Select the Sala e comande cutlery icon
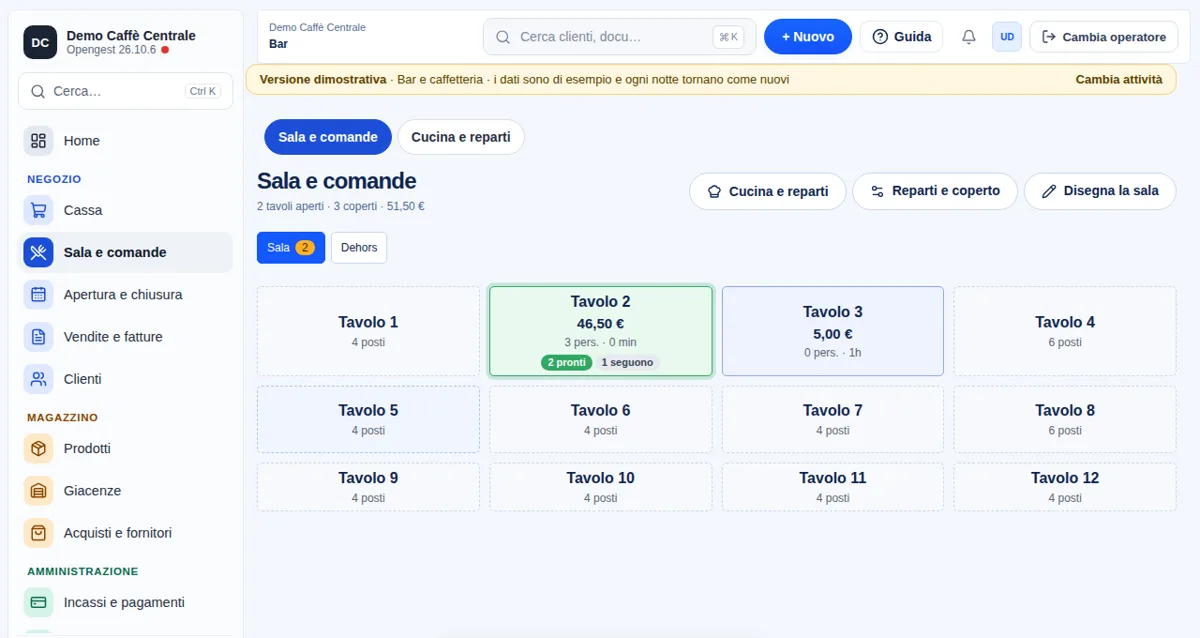This screenshot has height=638, width=1200. [38, 253]
